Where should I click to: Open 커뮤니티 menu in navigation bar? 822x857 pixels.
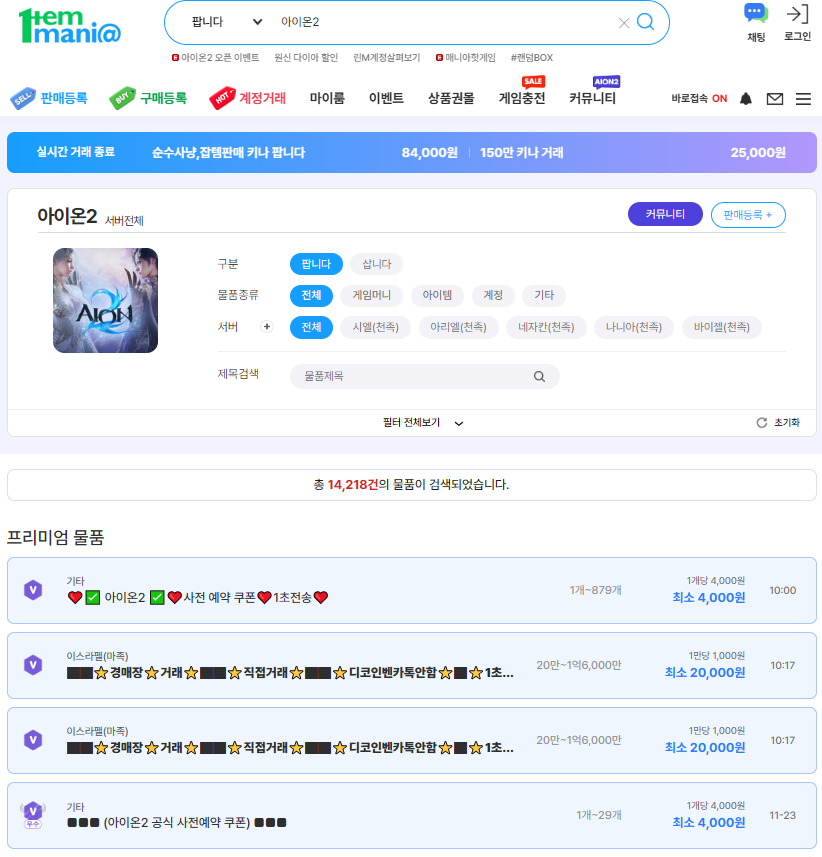point(592,98)
